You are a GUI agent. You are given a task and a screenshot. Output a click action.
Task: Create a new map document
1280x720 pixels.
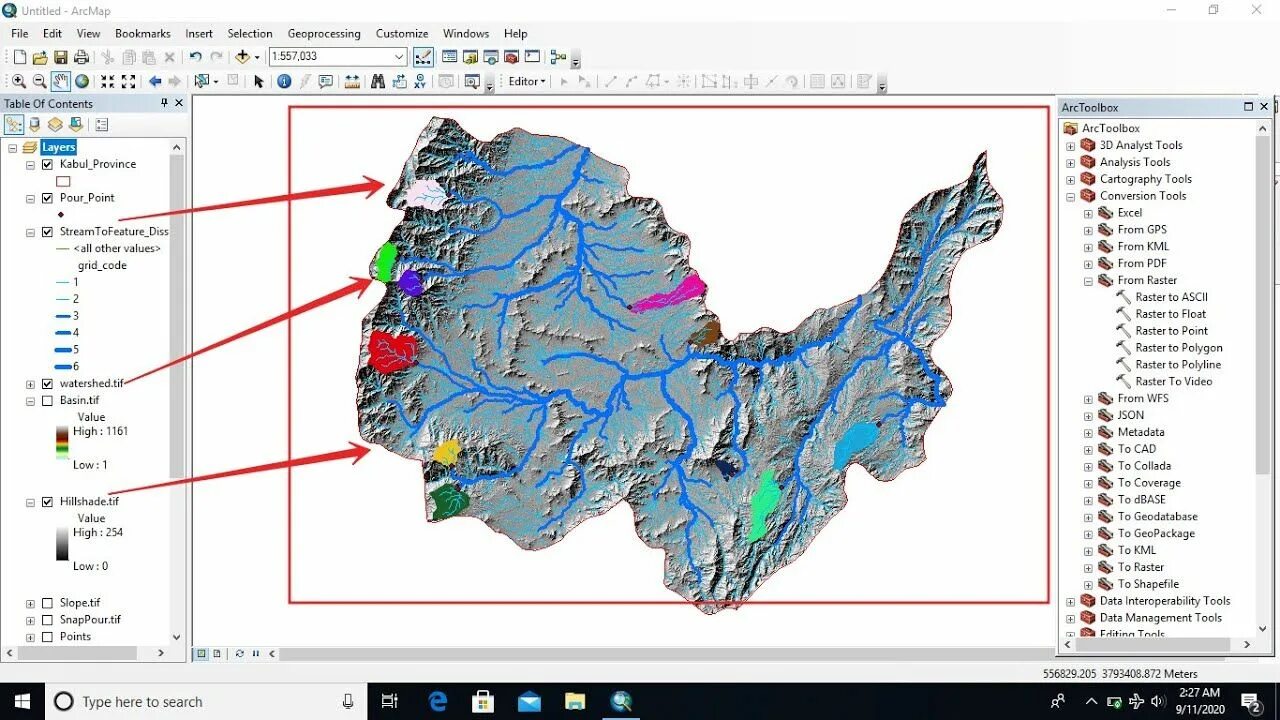[19, 58]
